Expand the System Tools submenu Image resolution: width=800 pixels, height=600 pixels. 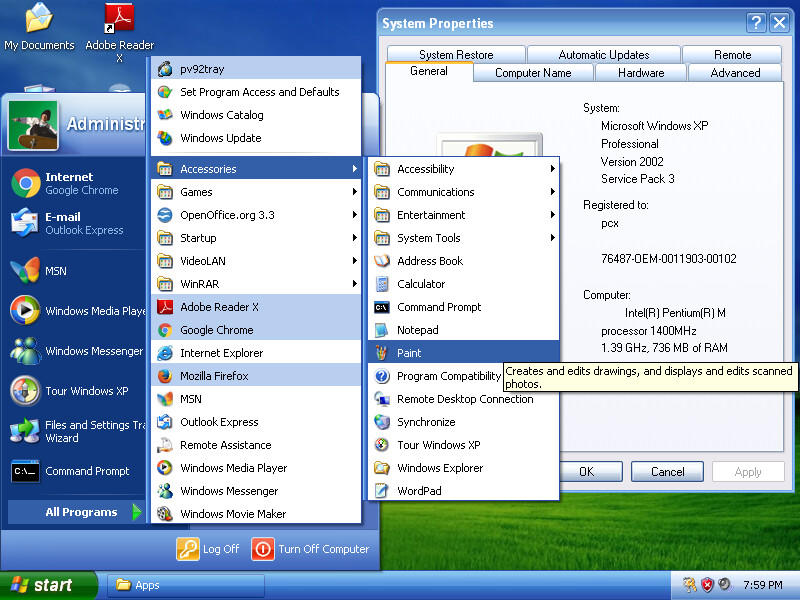coord(463,238)
